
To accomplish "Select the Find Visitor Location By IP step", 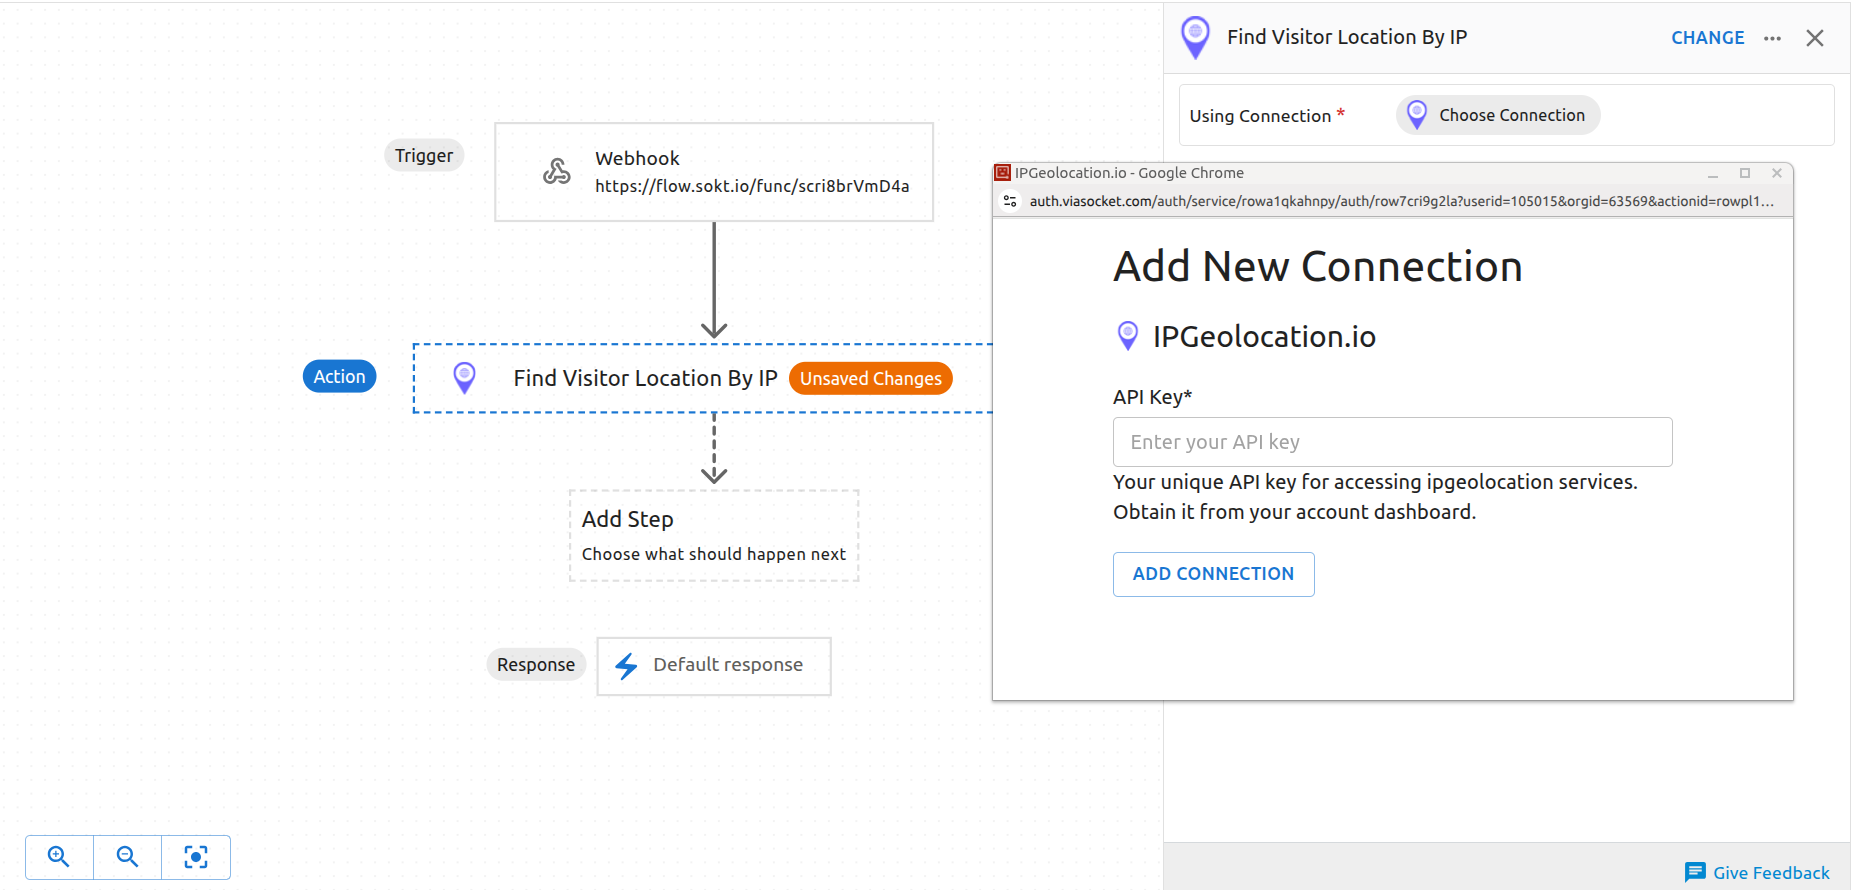I will tap(703, 378).
